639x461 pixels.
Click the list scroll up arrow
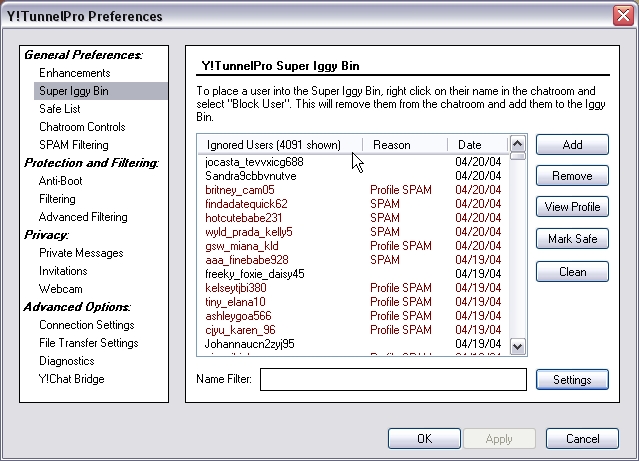(518, 143)
